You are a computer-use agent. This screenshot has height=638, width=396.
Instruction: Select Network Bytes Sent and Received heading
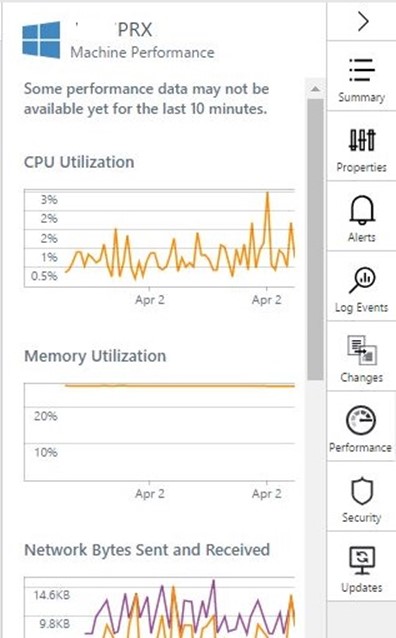click(x=147, y=550)
